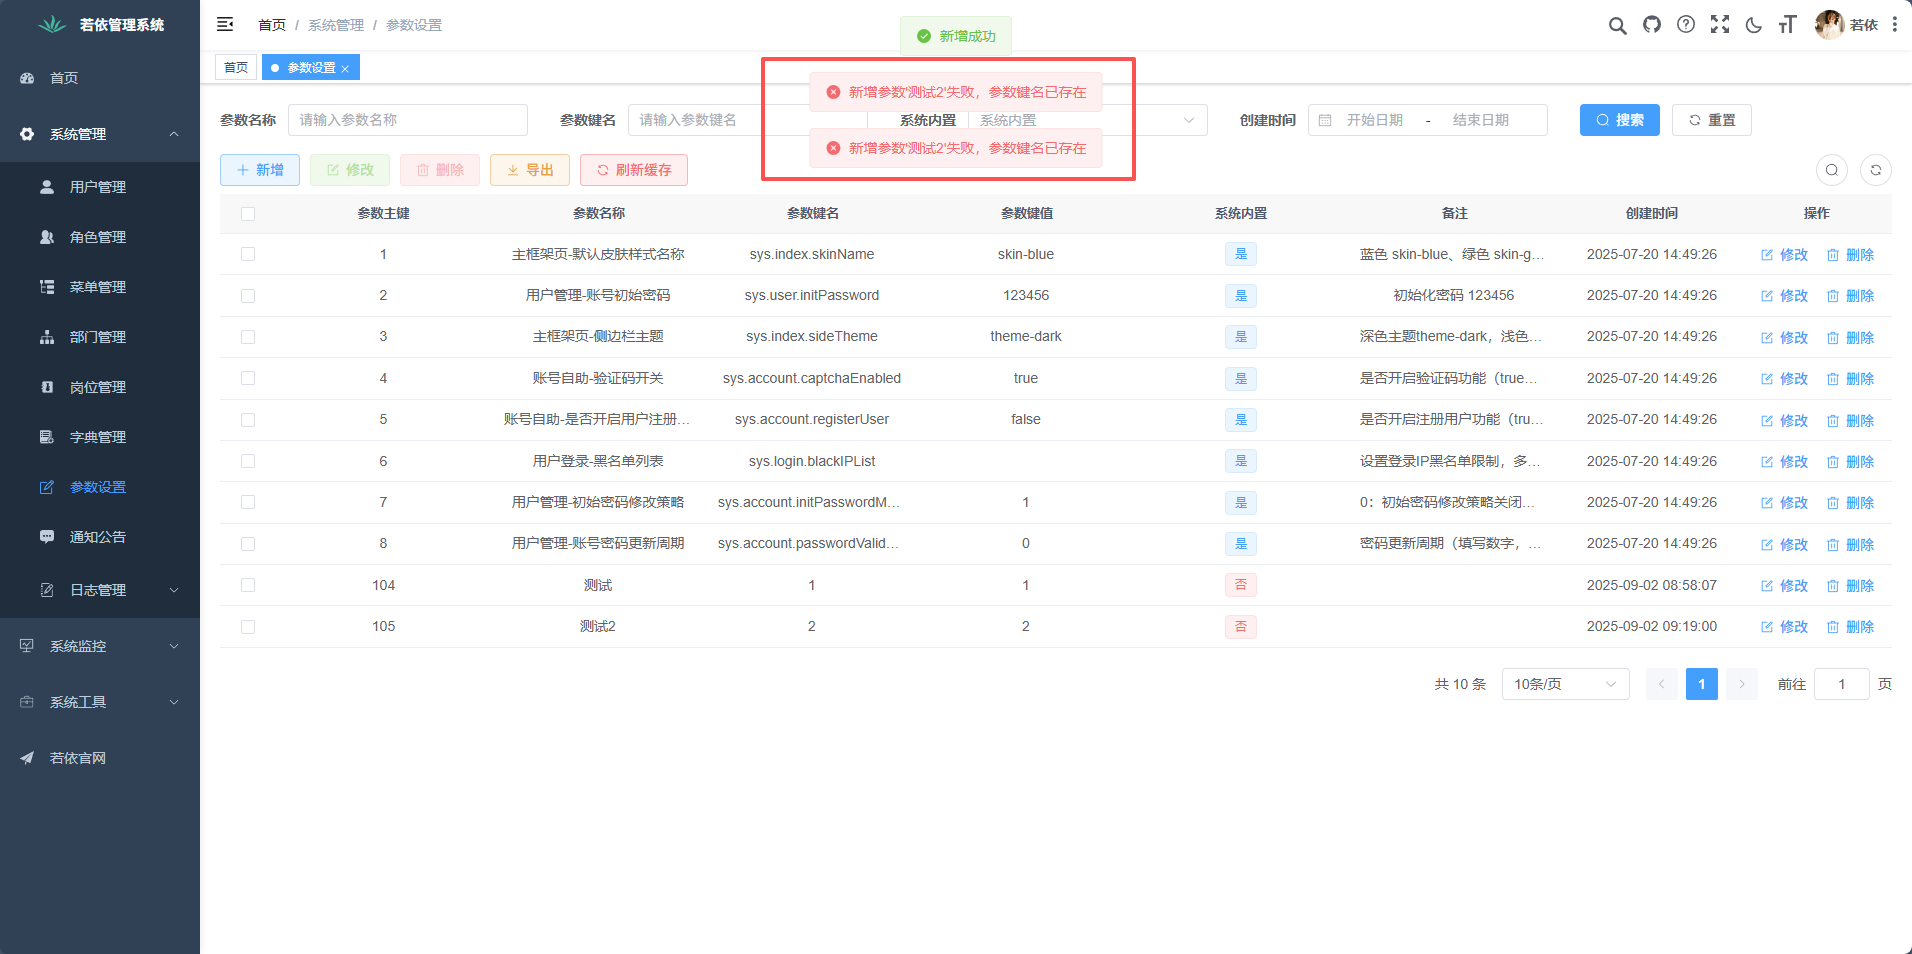Go to 首页 via the breadcrumb
The width and height of the screenshot is (1912, 954).
271,25
